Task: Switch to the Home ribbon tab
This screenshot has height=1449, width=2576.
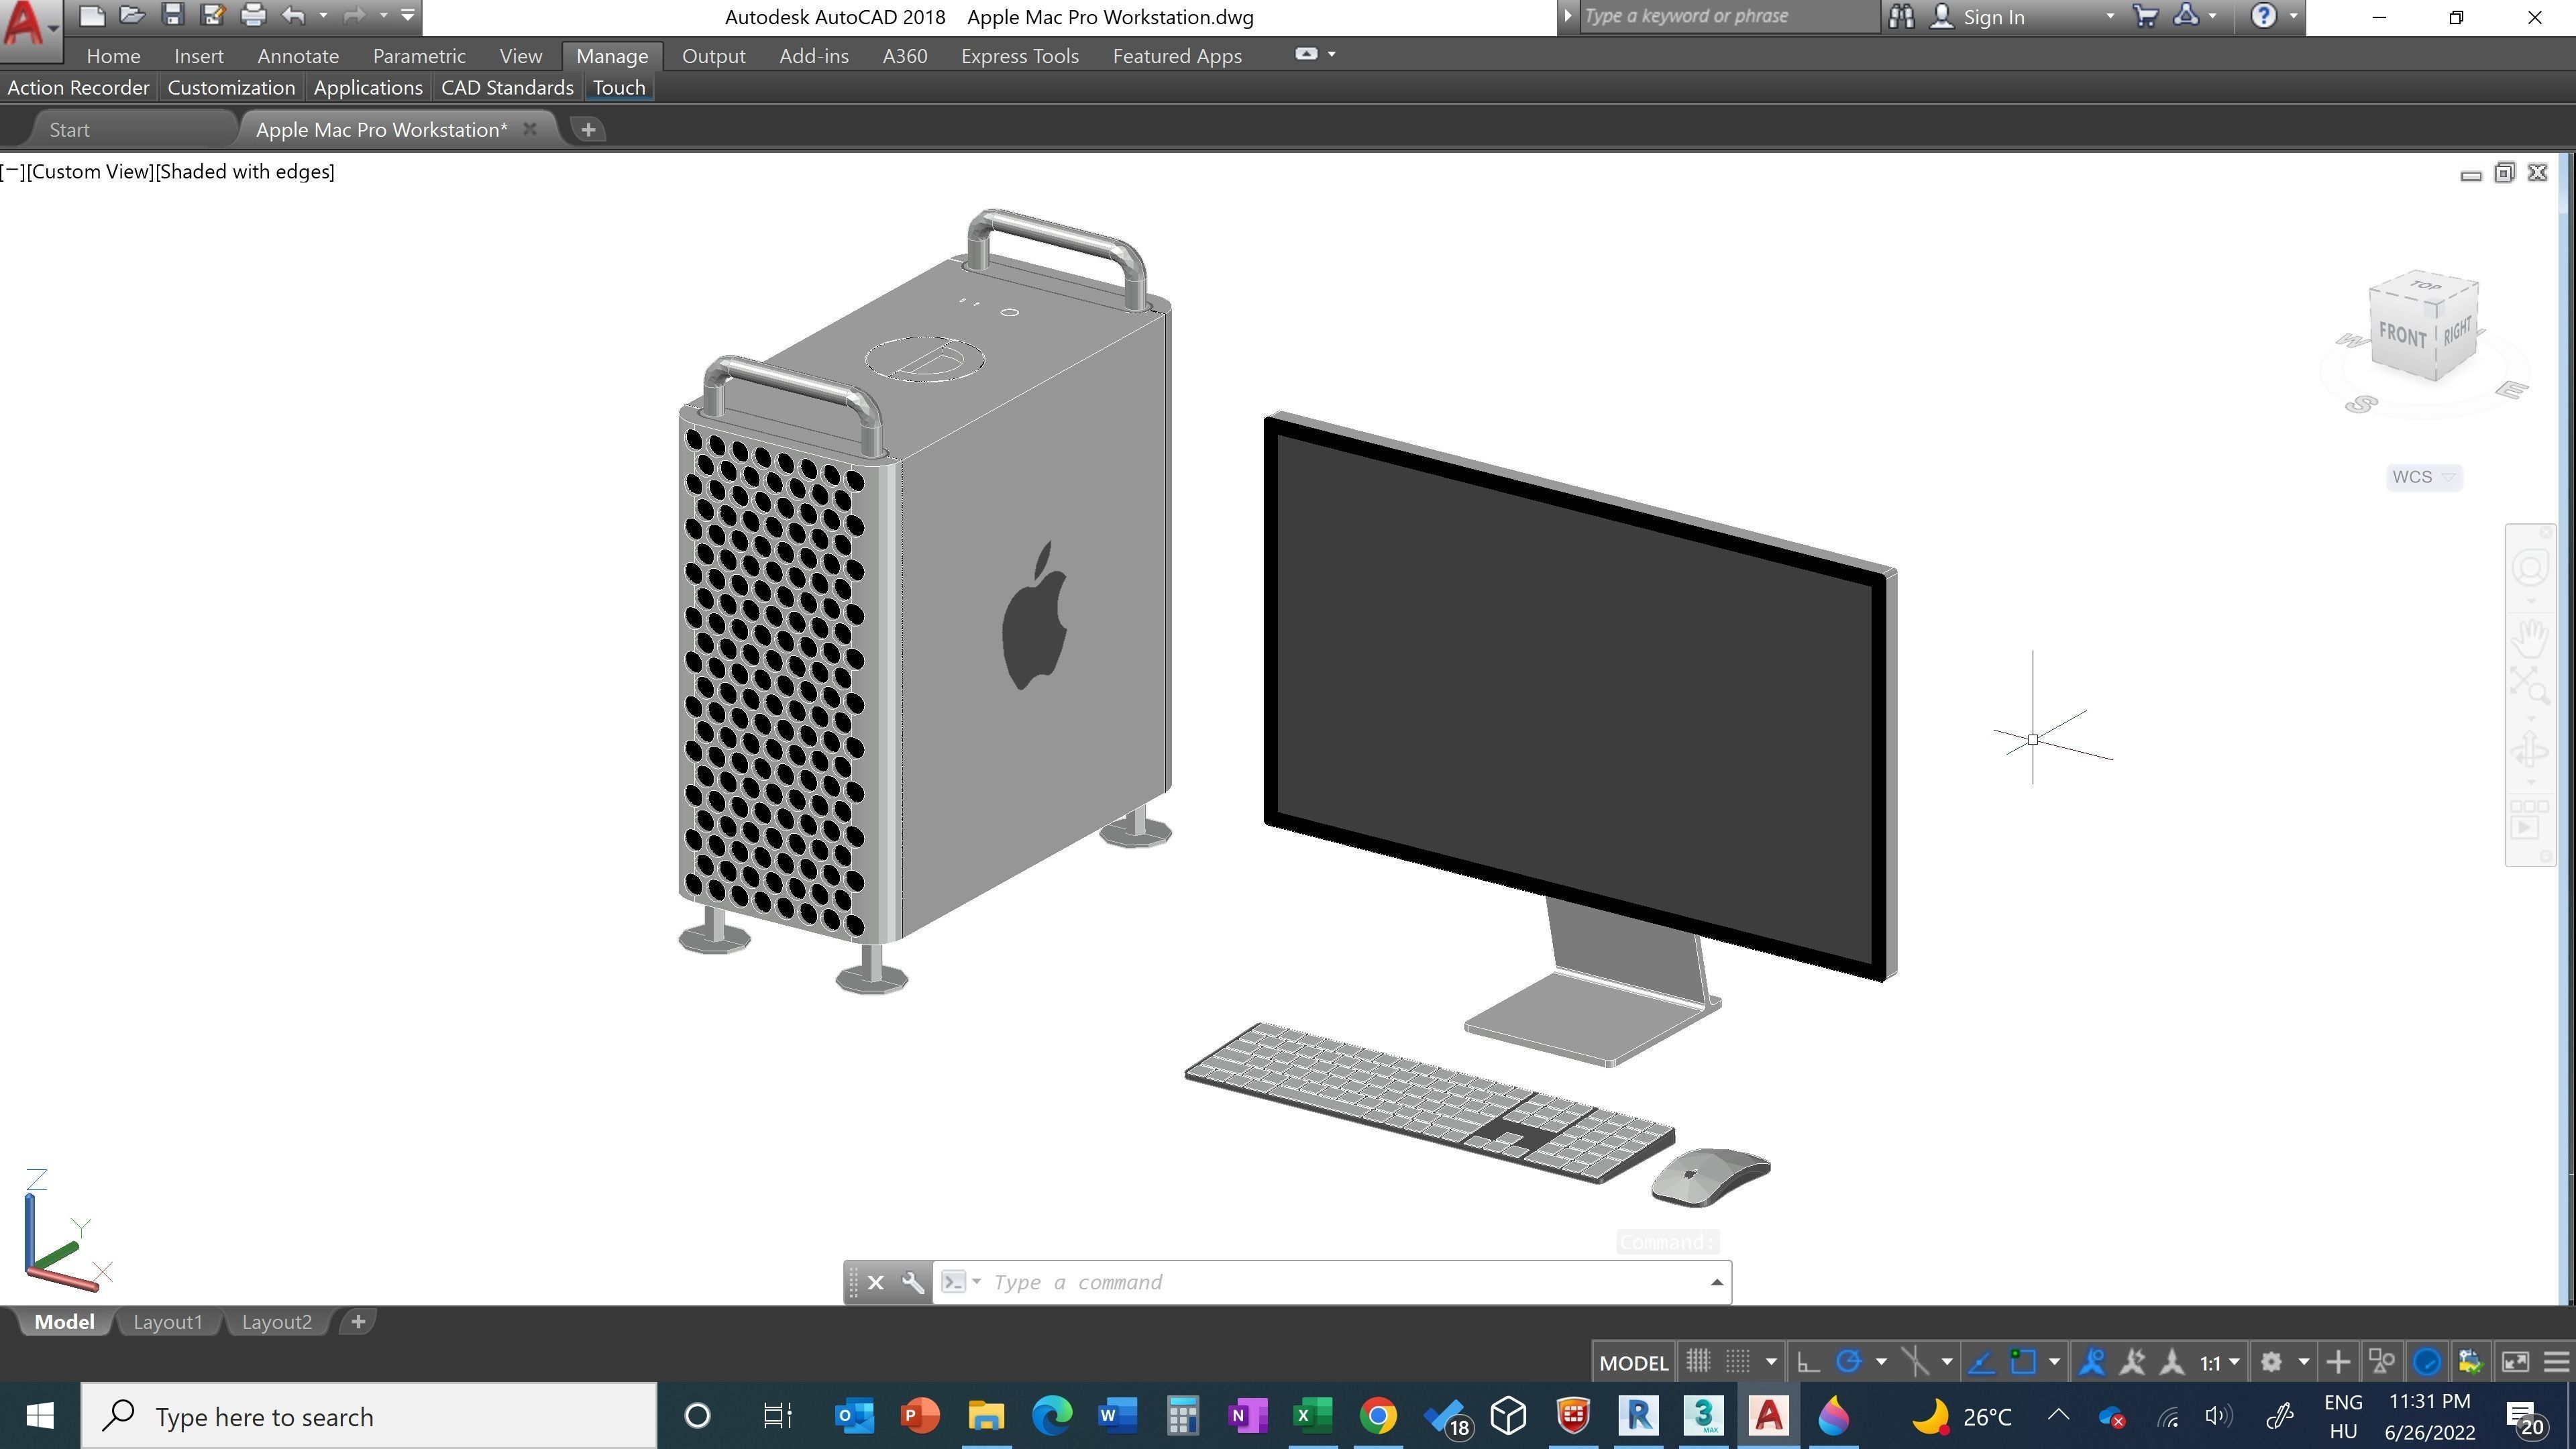Action: click(x=113, y=56)
